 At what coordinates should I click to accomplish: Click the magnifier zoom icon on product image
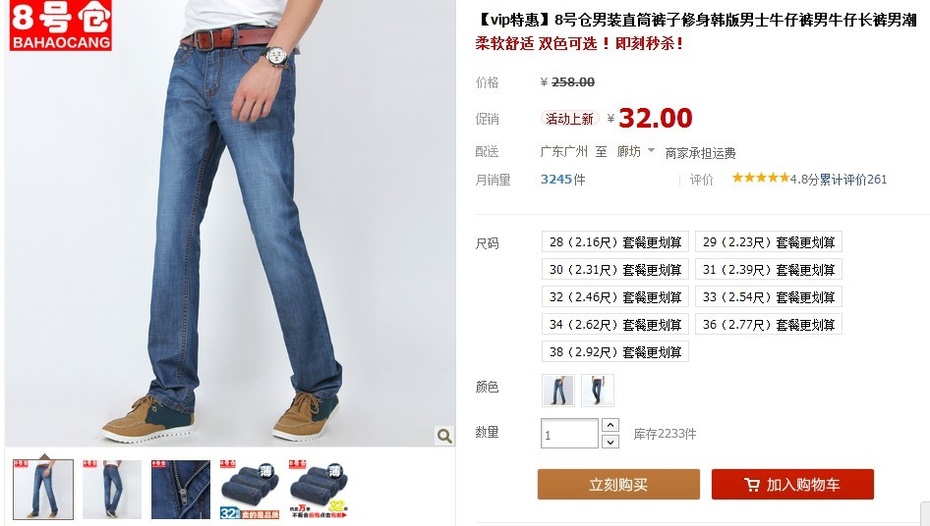444,436
